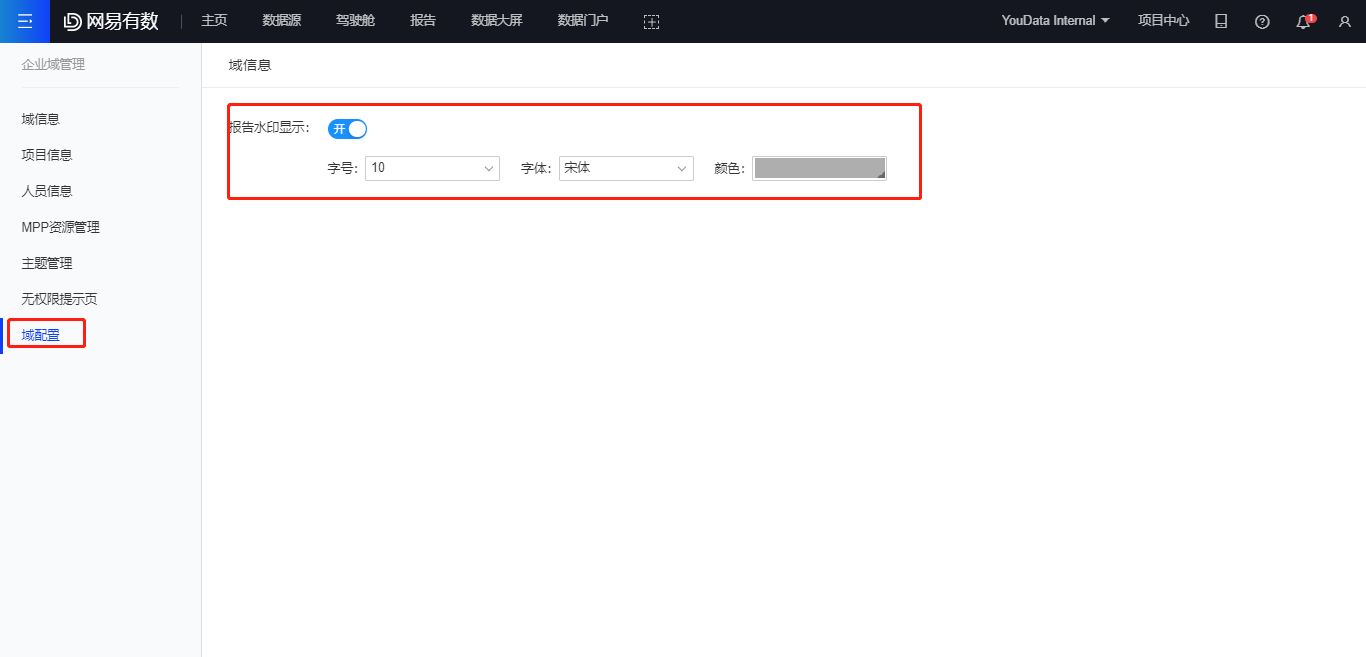Select 域配置 in sidebar
Screen dimensions: 1366x657
tap(41, 335)
